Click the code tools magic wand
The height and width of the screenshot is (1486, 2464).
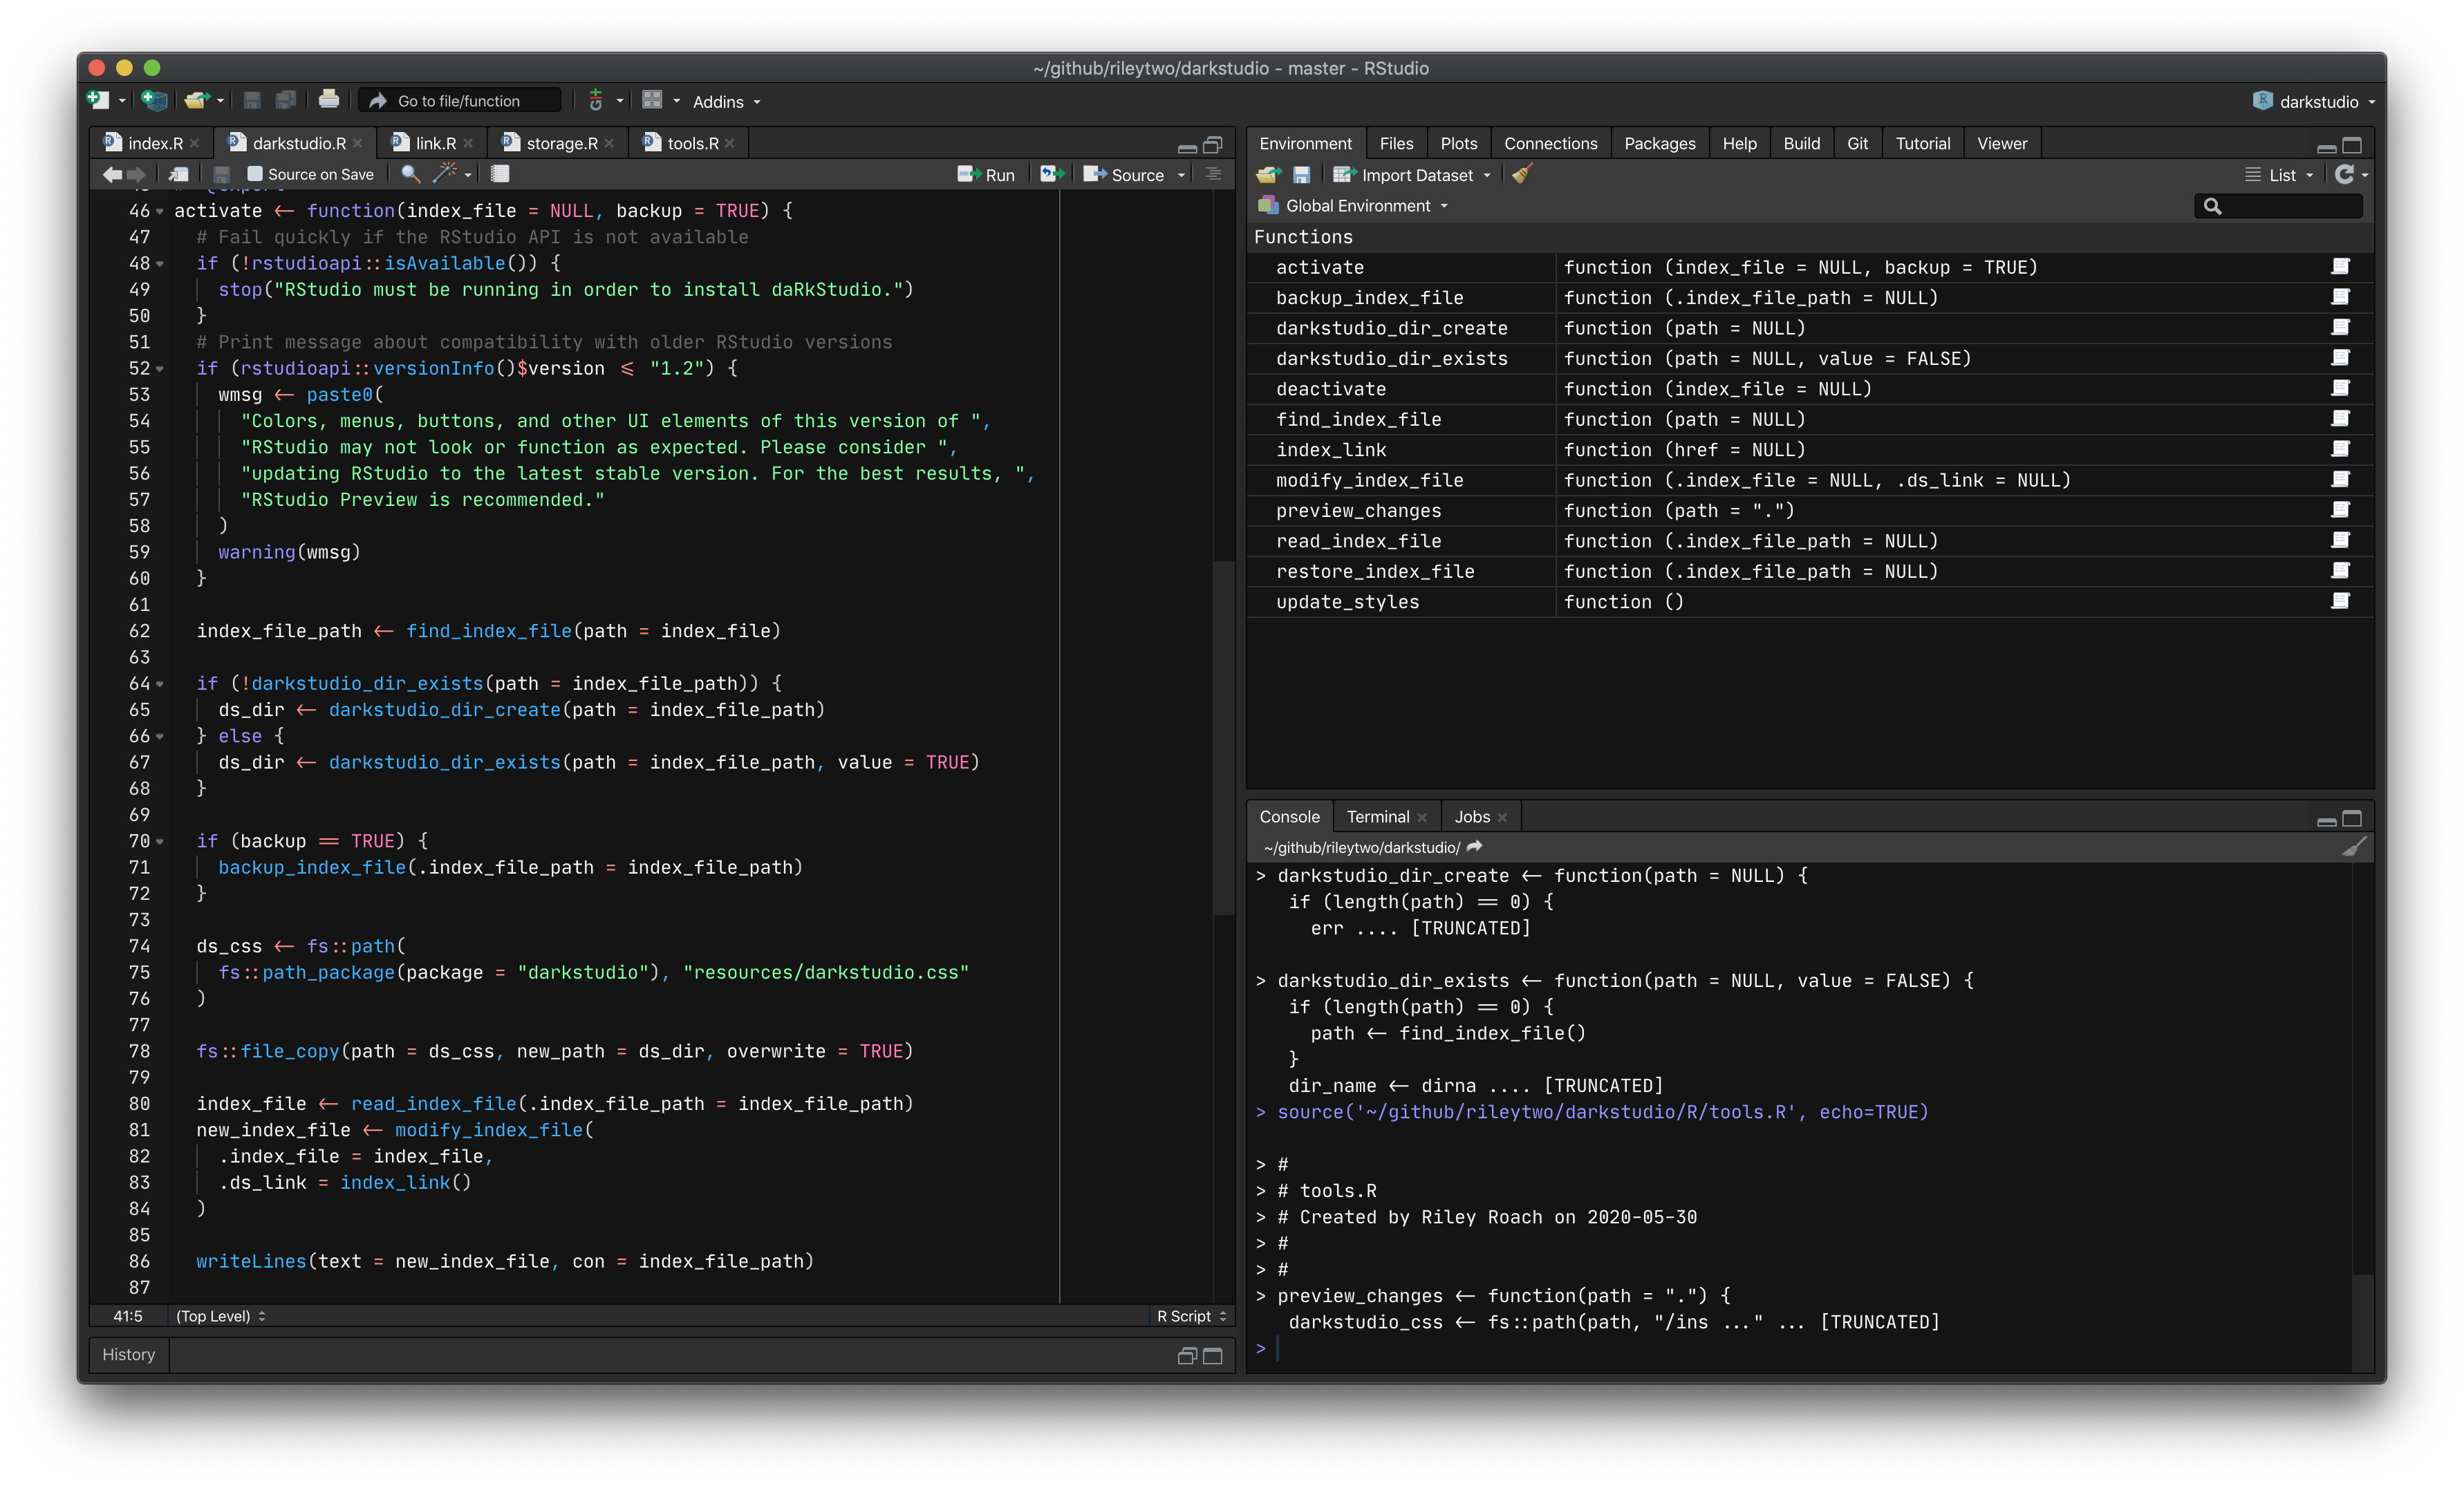(444, 174)
